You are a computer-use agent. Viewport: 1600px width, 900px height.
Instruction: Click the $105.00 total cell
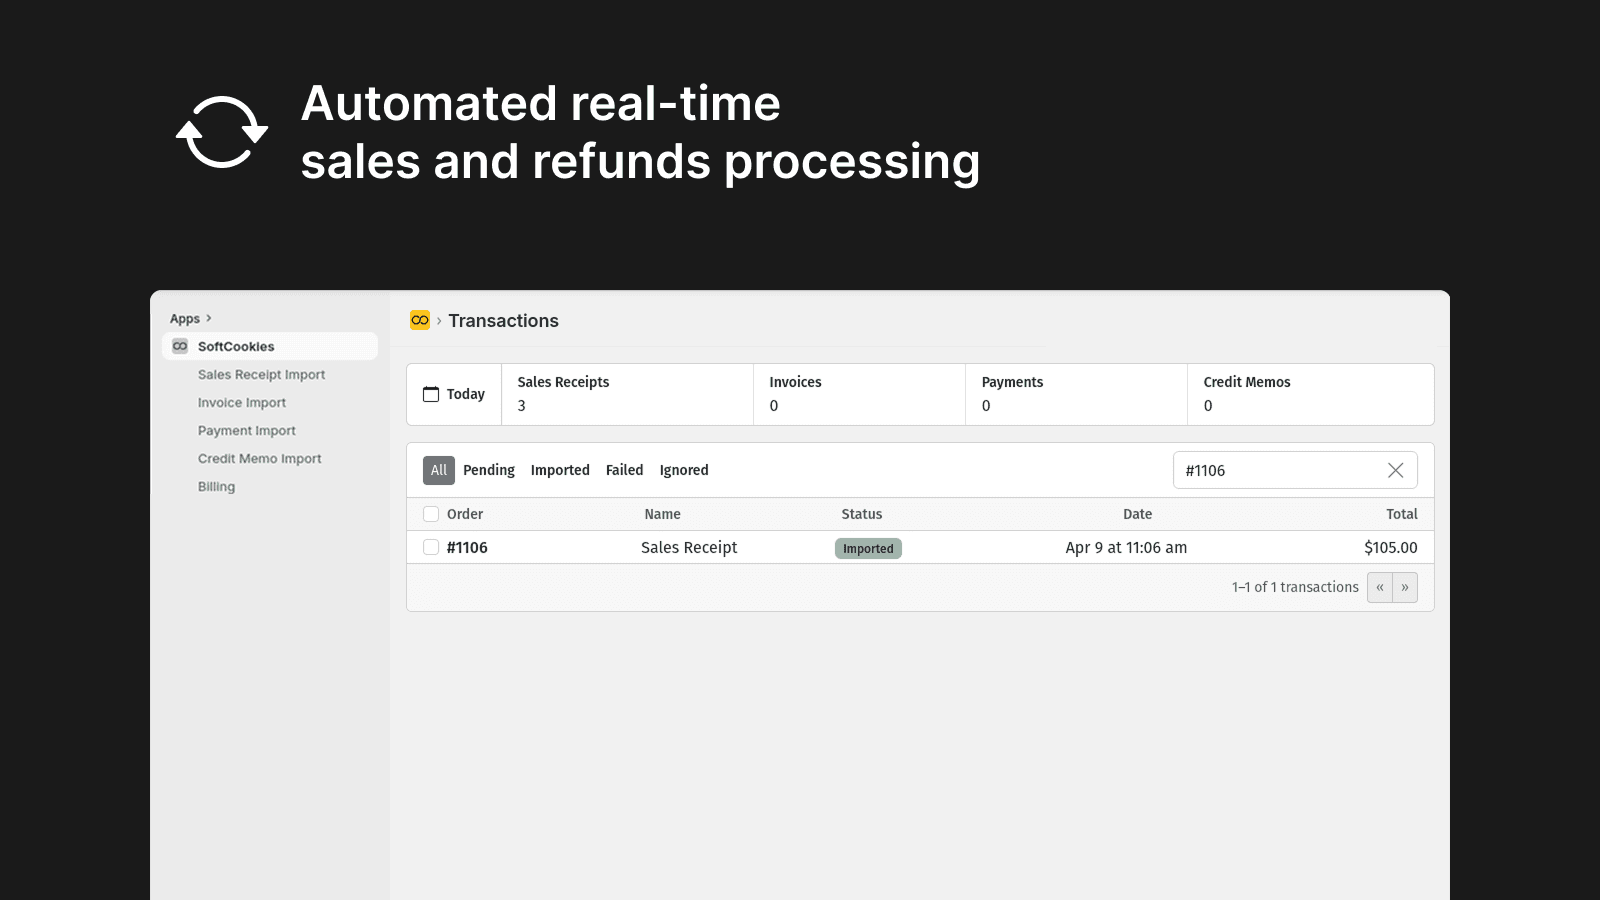1391,547
